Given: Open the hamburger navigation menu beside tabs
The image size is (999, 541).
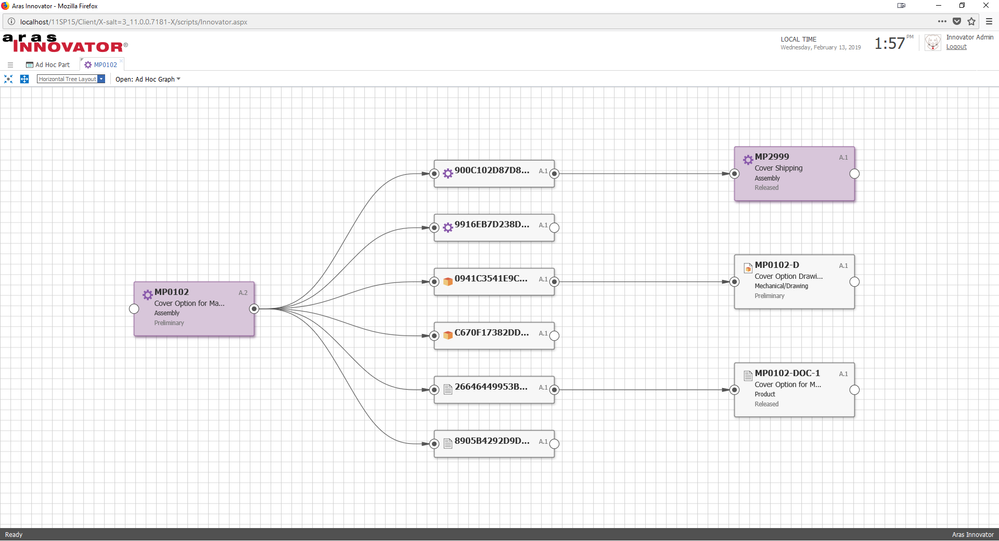Looking at the screenshot, I should pyautogui.click(x=10, y=64).
